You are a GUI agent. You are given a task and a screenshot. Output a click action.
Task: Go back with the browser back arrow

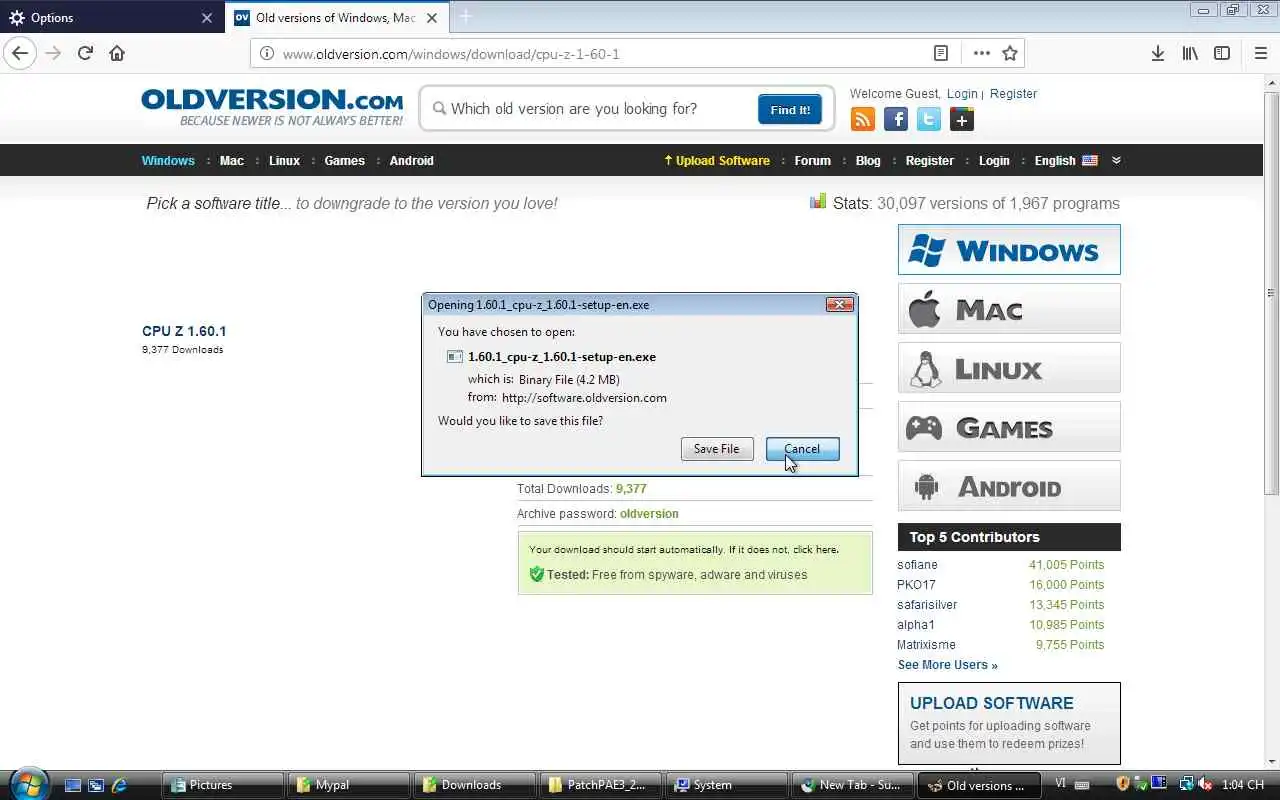(x=20, y=53)
